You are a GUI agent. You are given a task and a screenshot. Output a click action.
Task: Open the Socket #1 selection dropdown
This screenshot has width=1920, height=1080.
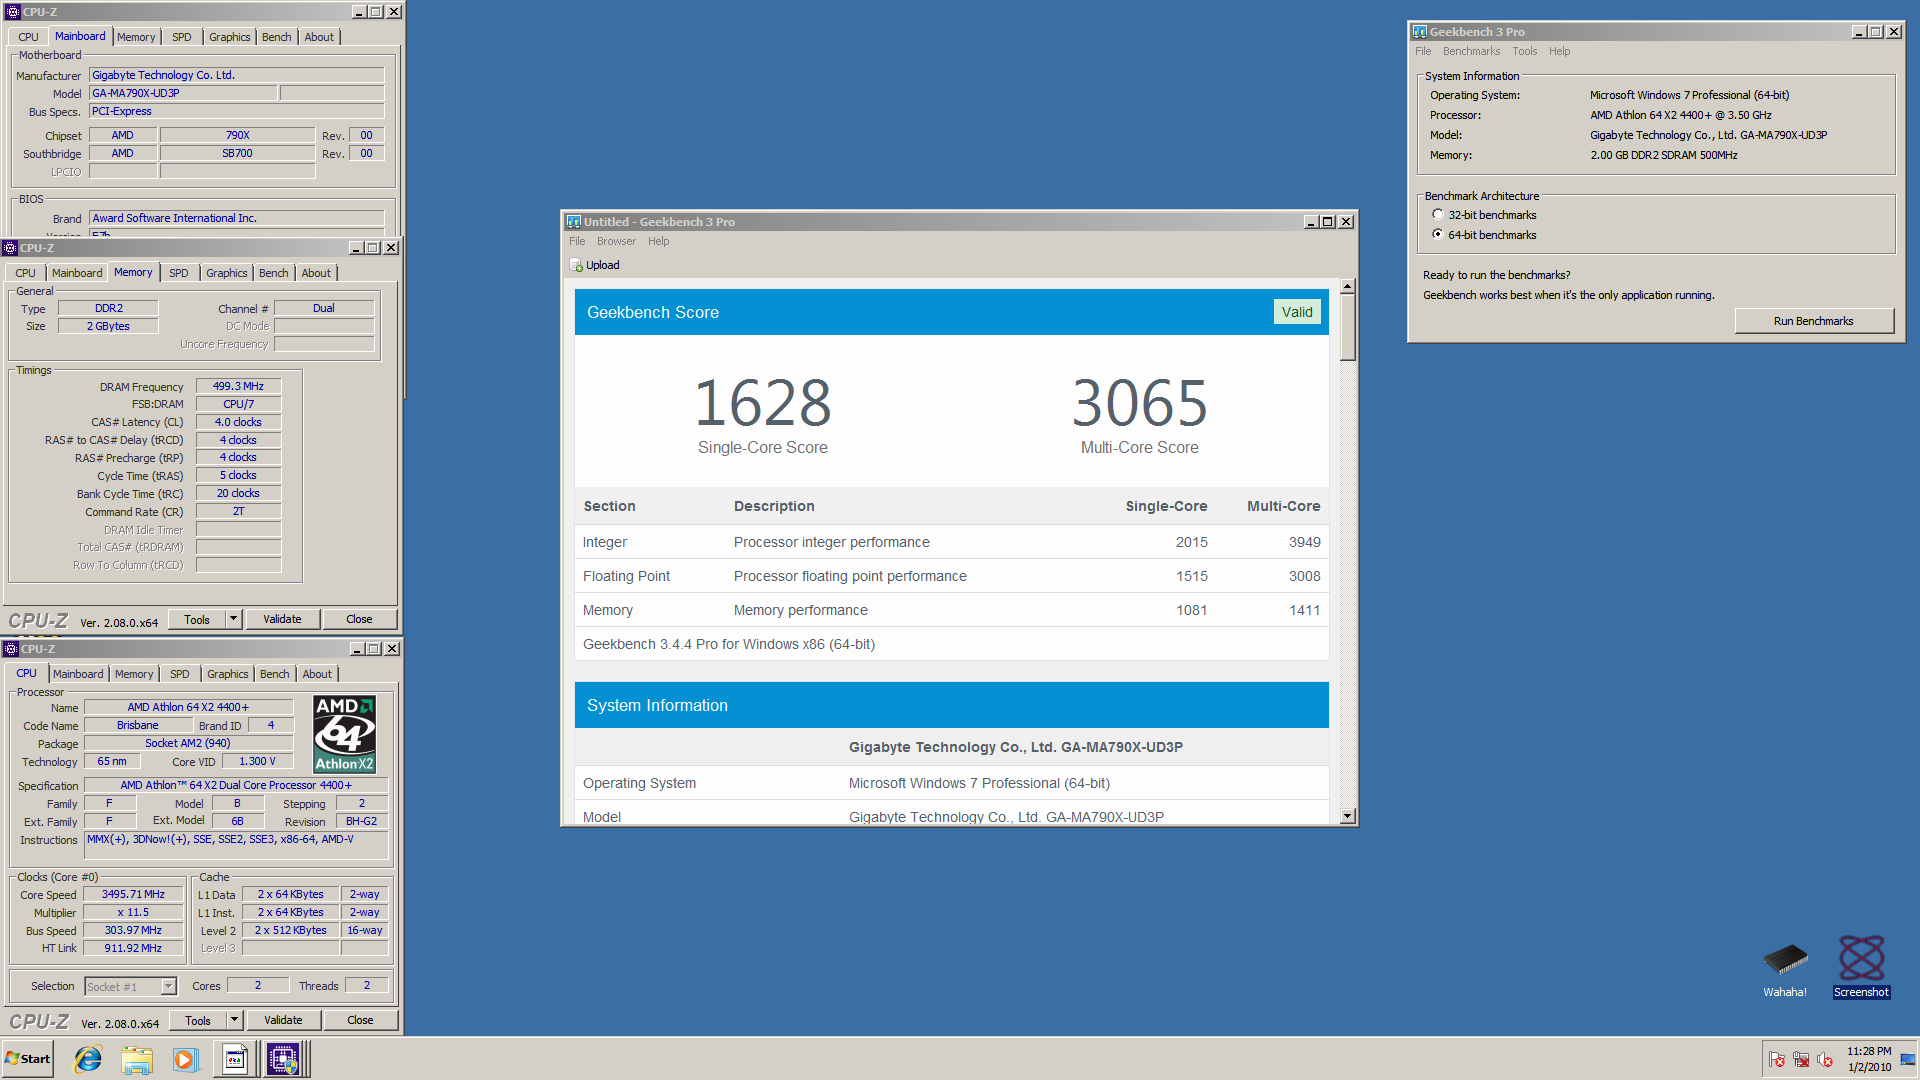[x=130, y=987]
